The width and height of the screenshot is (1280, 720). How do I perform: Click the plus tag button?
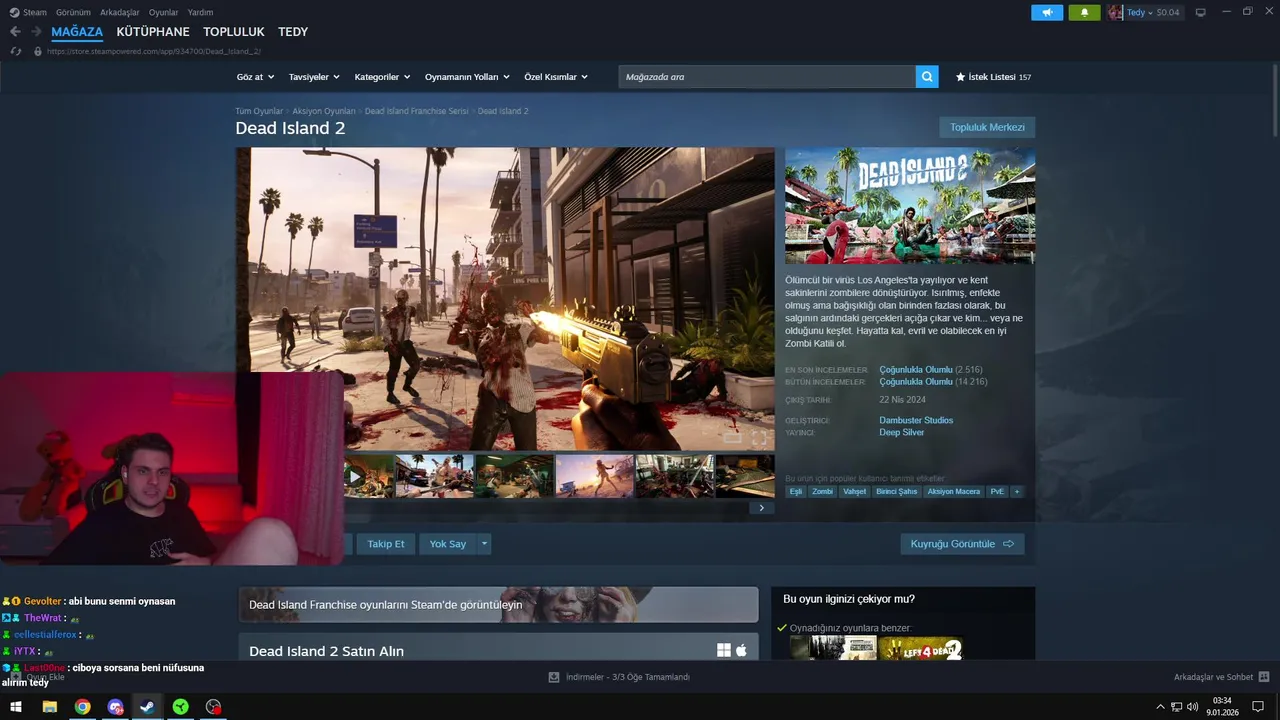pos(1017,492)
